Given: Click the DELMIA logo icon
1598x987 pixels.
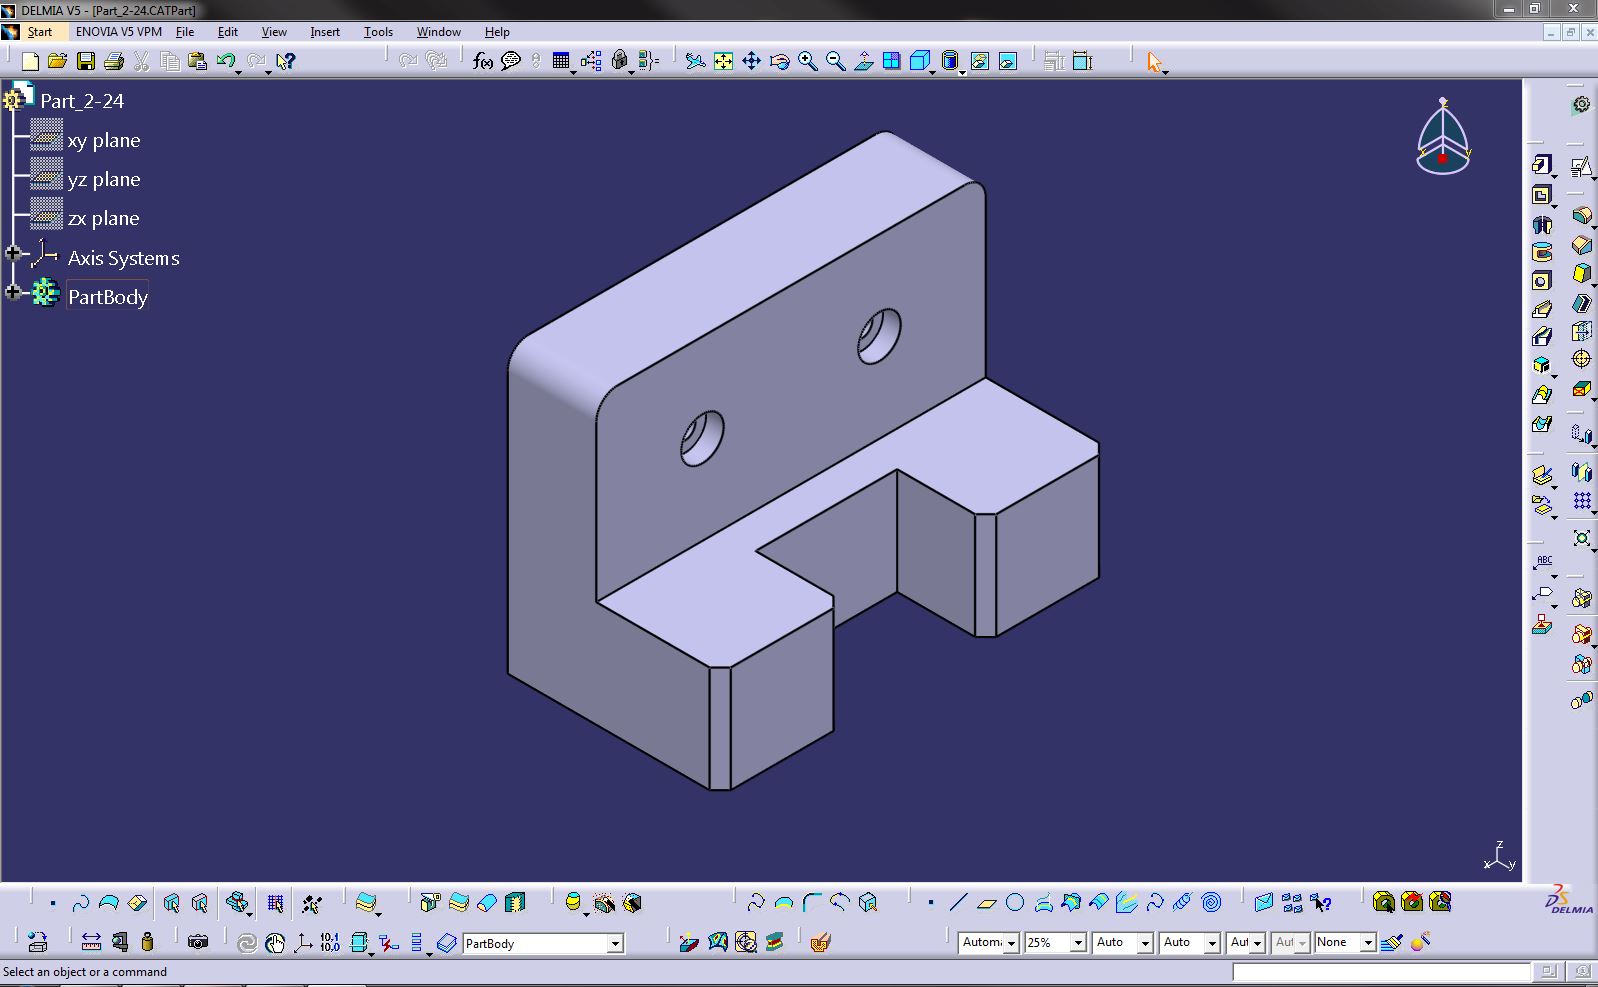Looking at the screenshot, I should (x=1568, y=900).
